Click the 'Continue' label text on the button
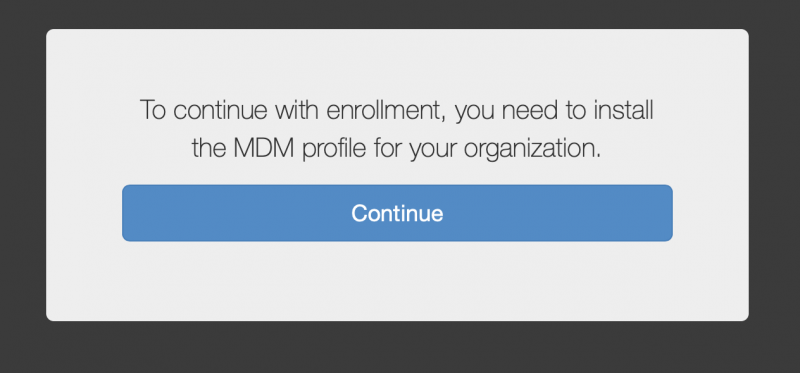This screenshot has height=373, width=800. click(x=397, y=213)
